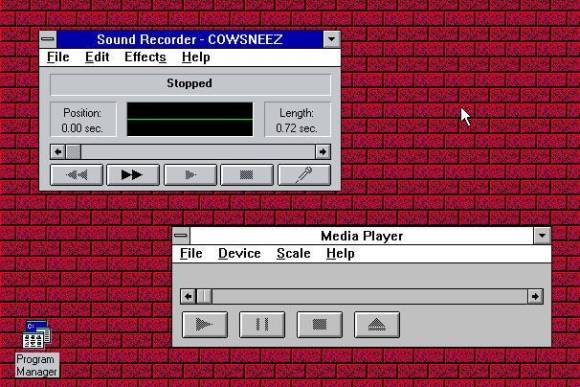Open the Device menu in Media Player
The width and height of the screenshot is (580, 387).
[239, 253]
